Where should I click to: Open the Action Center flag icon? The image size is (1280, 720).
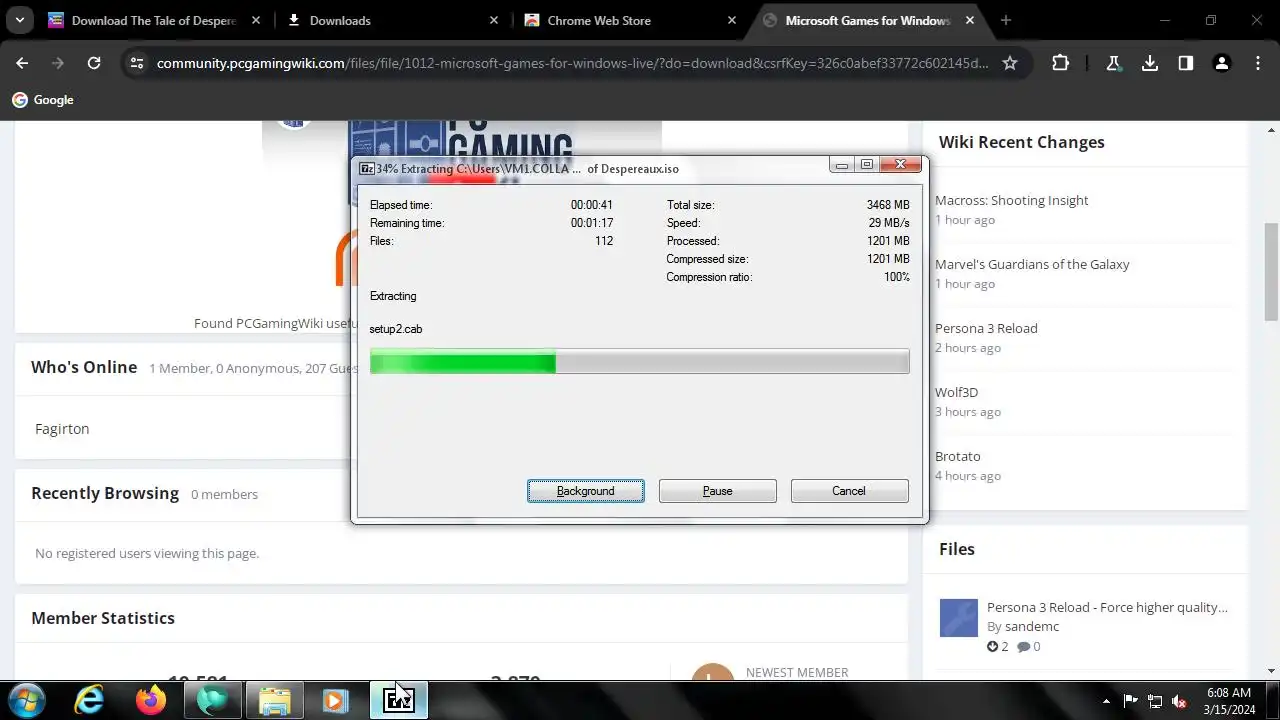pyautogui.click(x=1130, y=701)
